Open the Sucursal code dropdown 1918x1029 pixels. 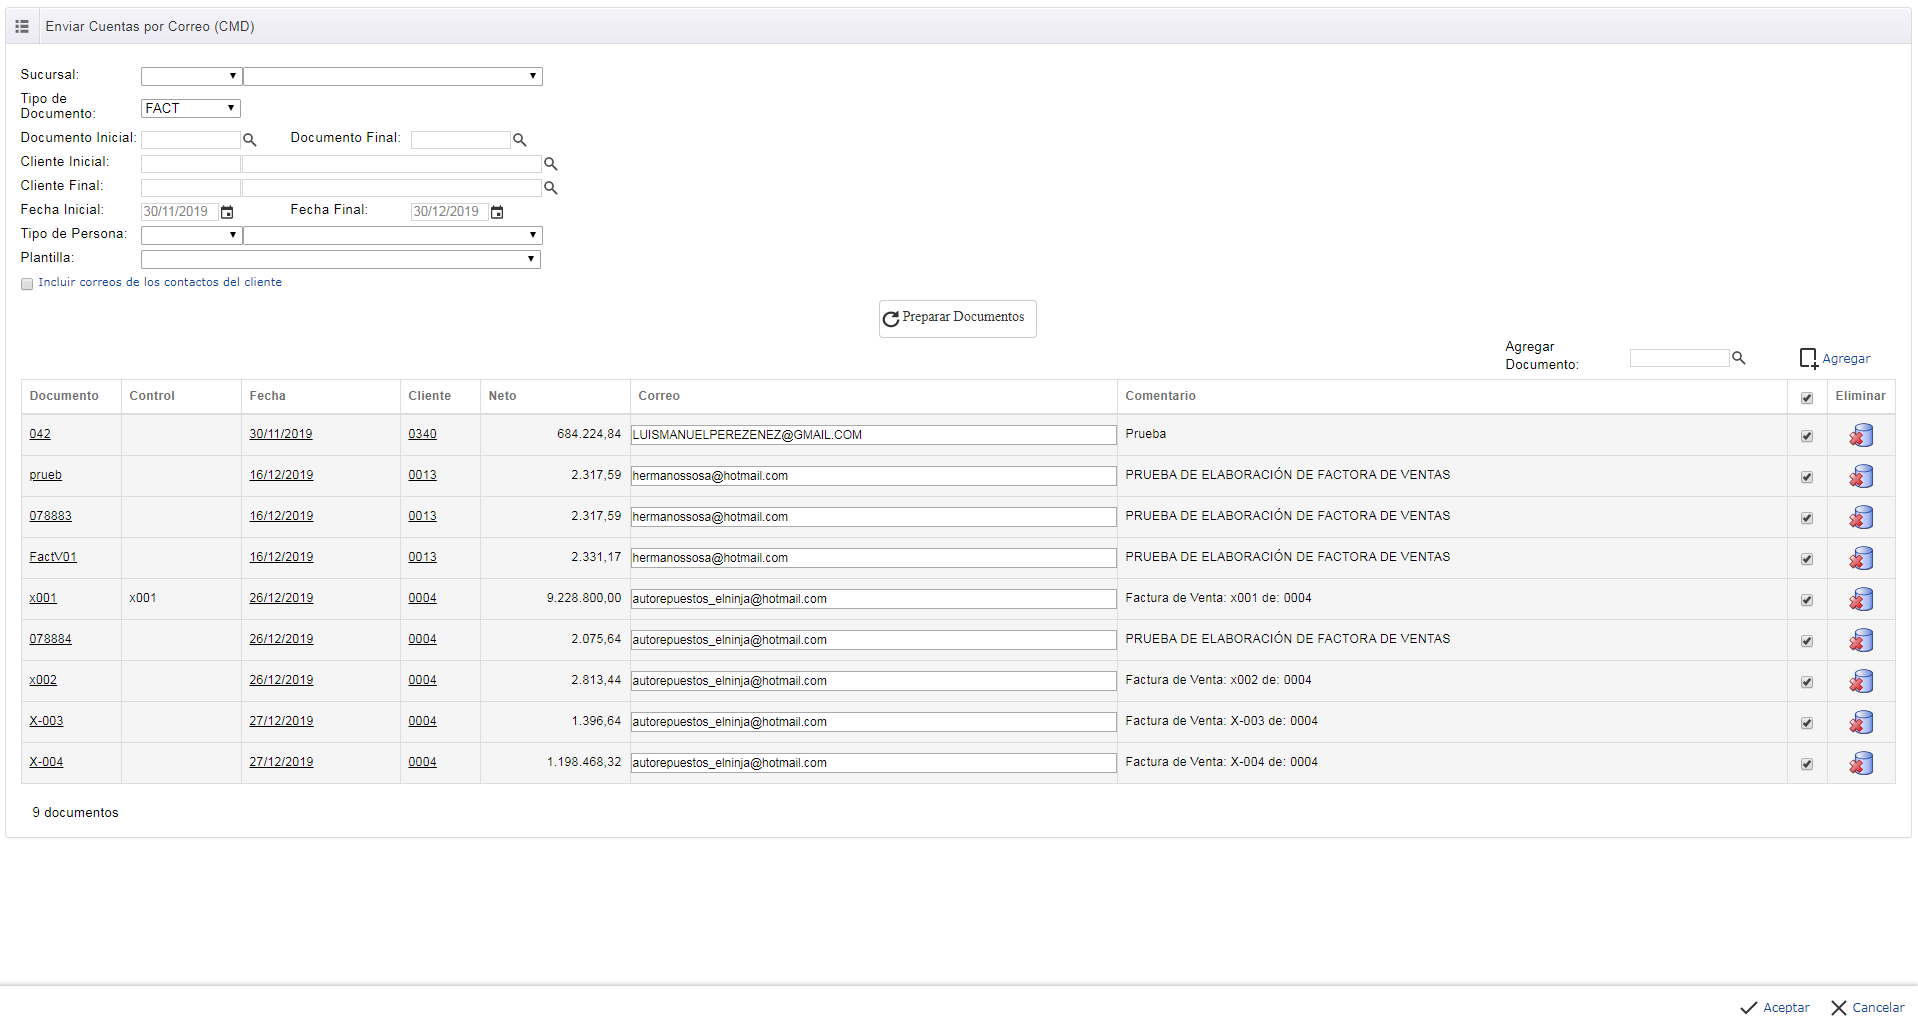click(191, 76)
